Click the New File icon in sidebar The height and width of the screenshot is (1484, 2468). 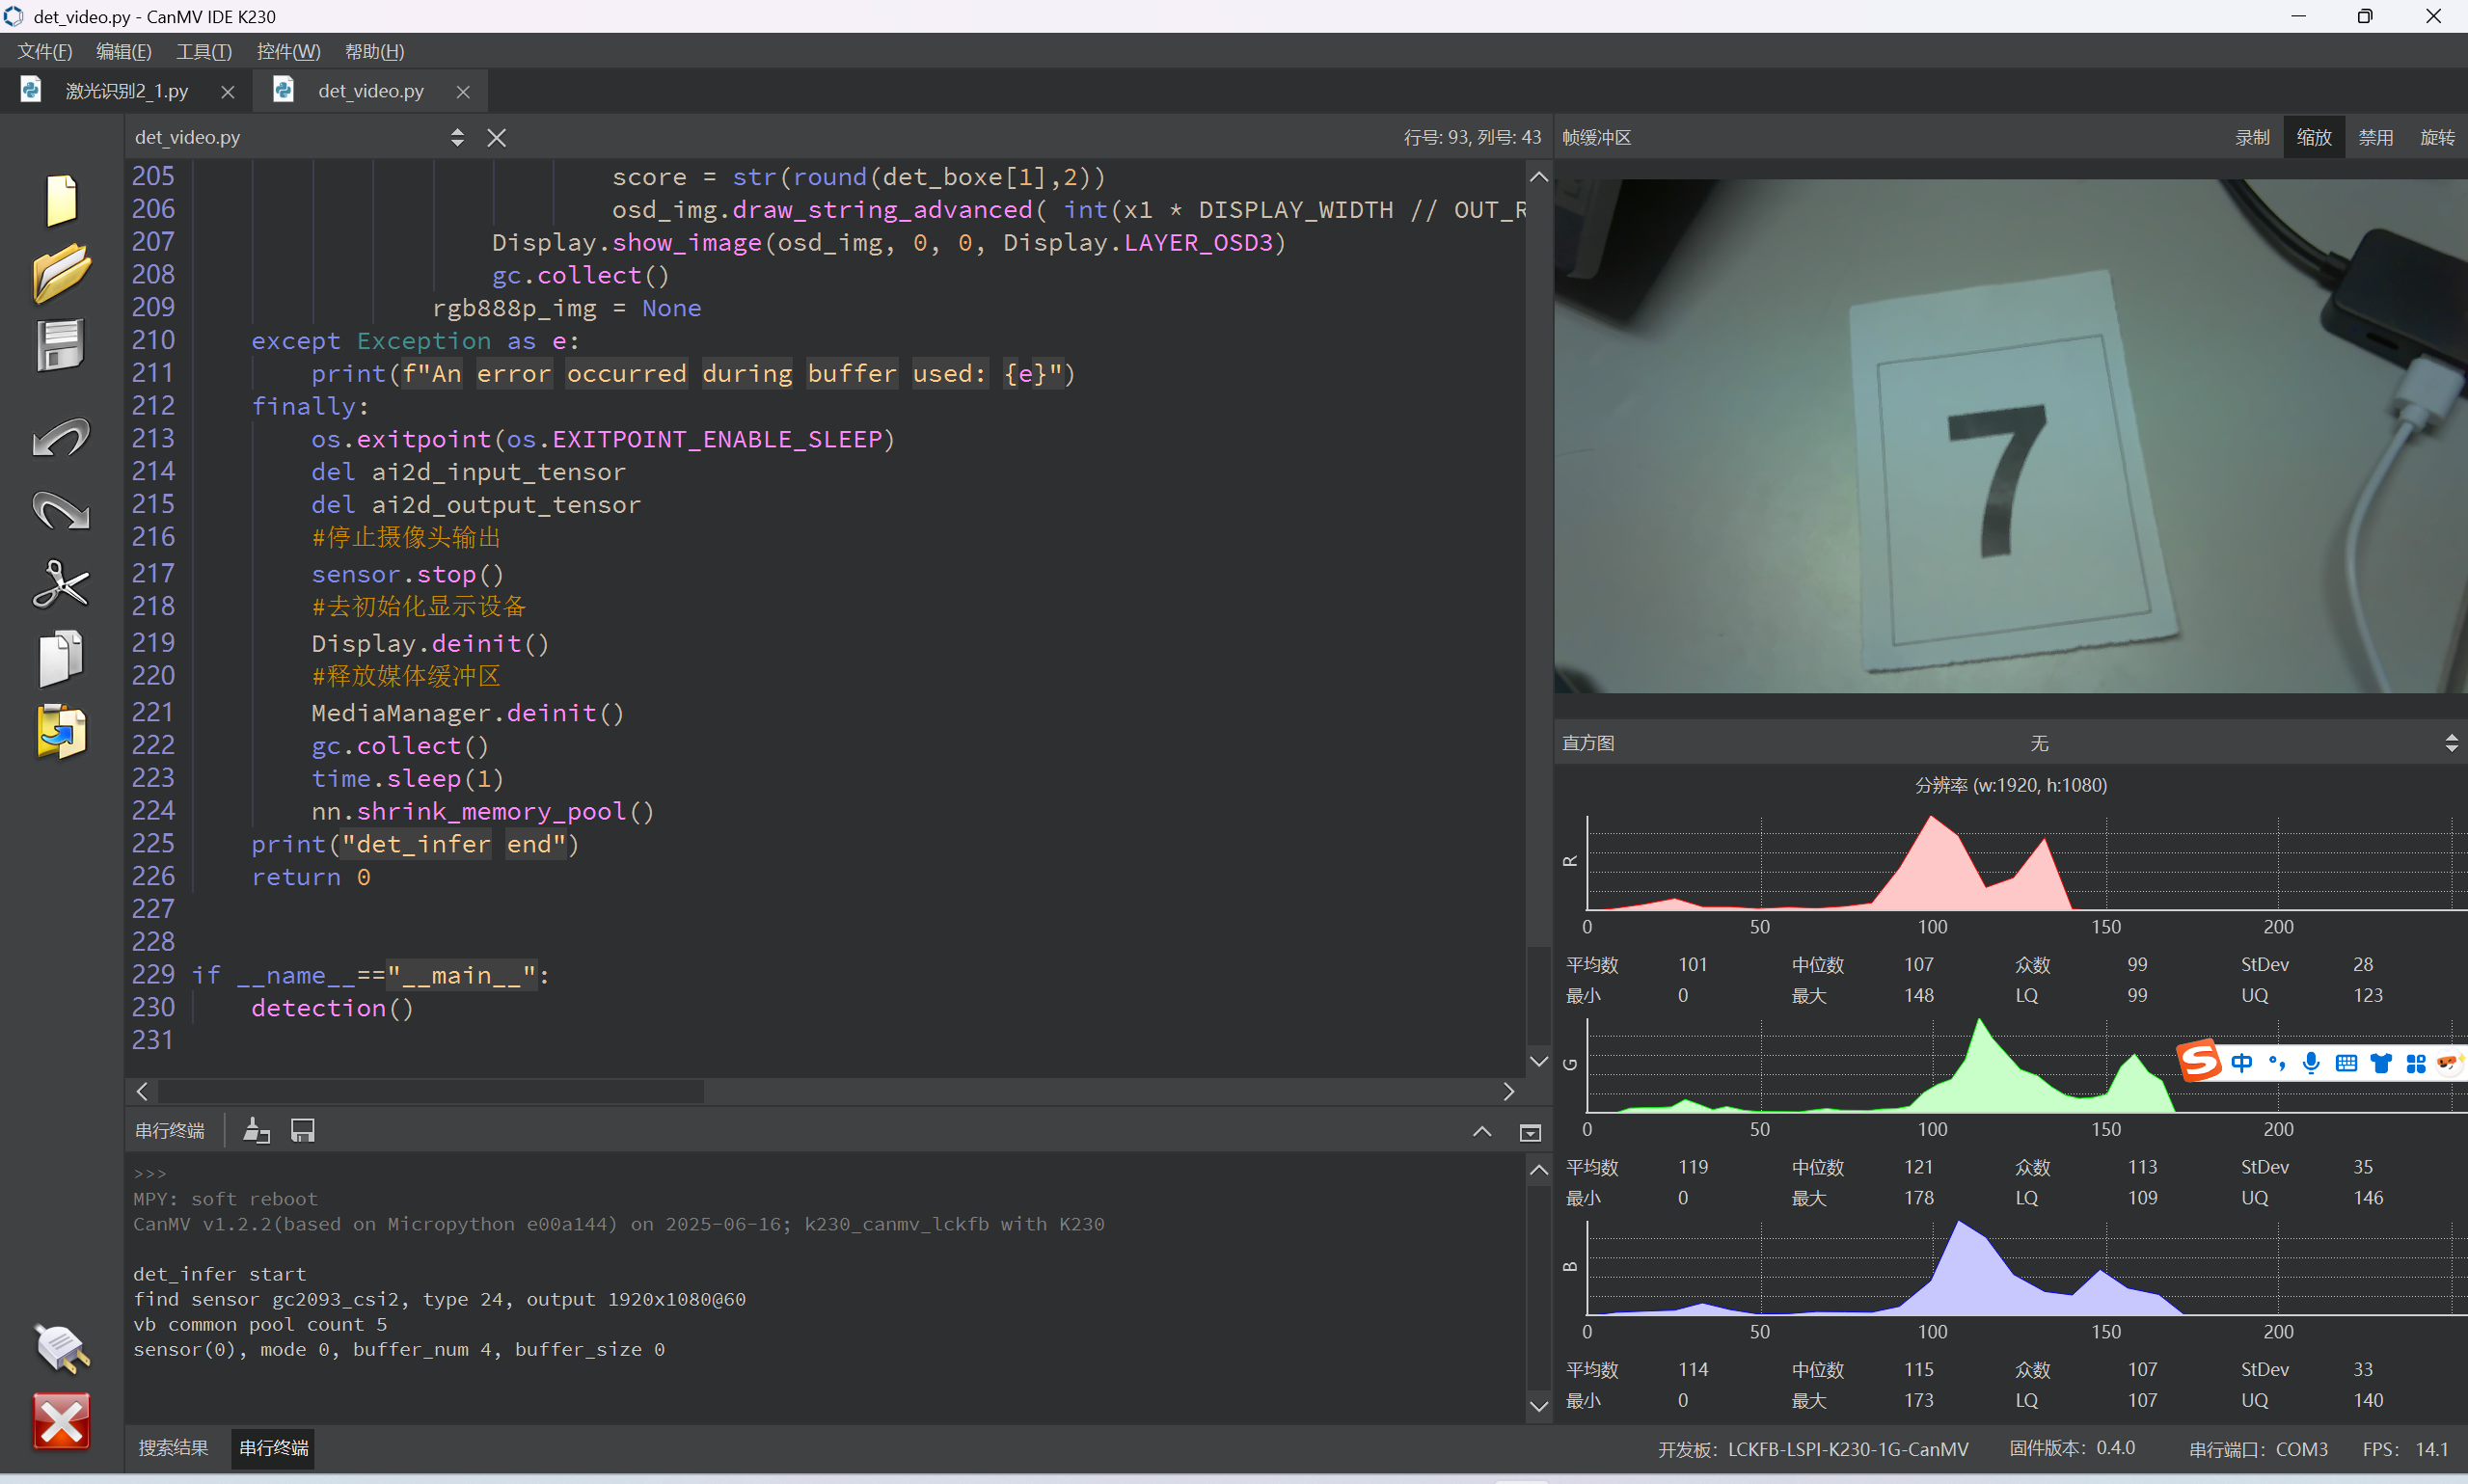pos(61,200)
